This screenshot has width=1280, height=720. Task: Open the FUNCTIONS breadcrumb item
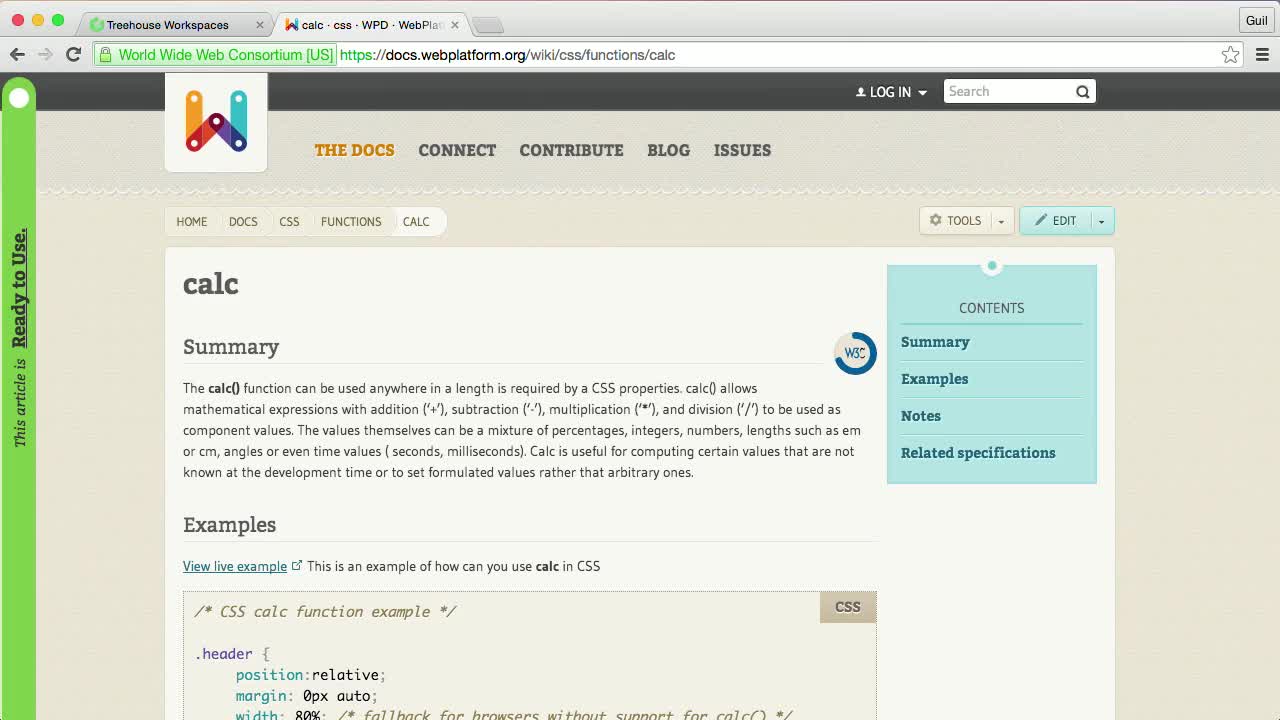350,221
